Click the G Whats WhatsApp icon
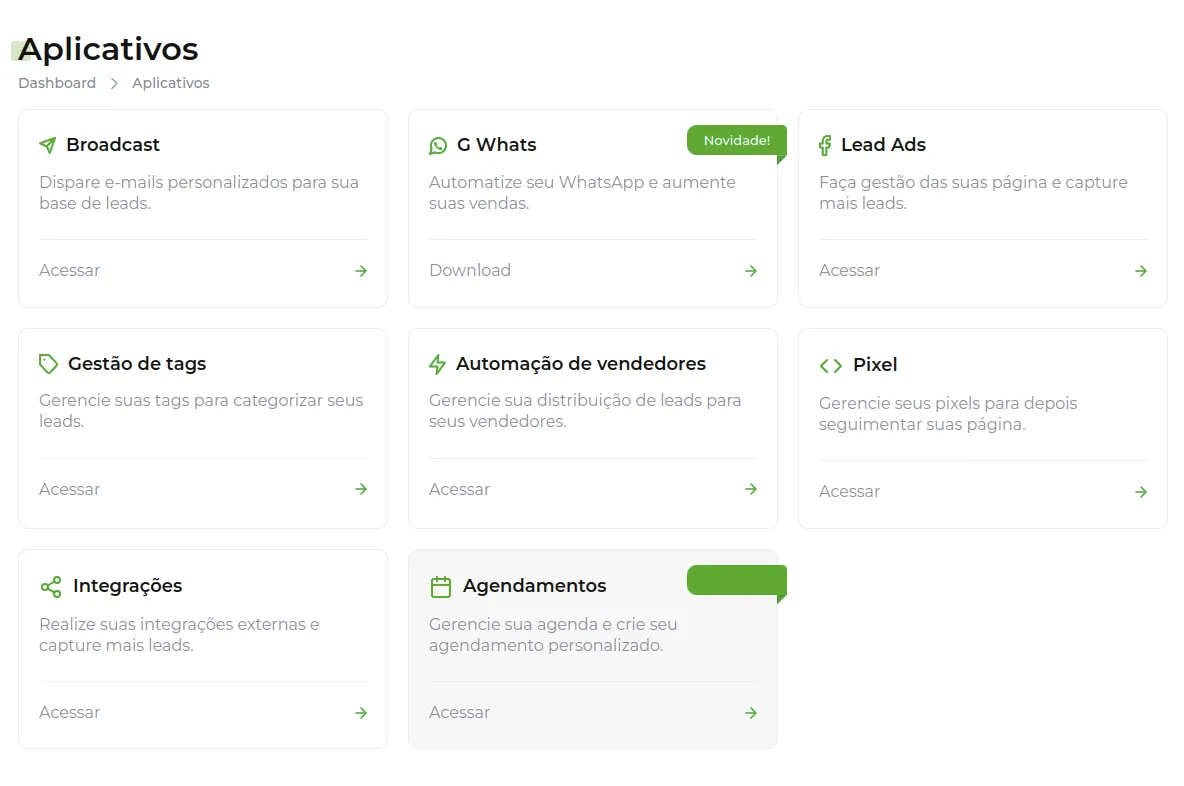 coord(438,146)
